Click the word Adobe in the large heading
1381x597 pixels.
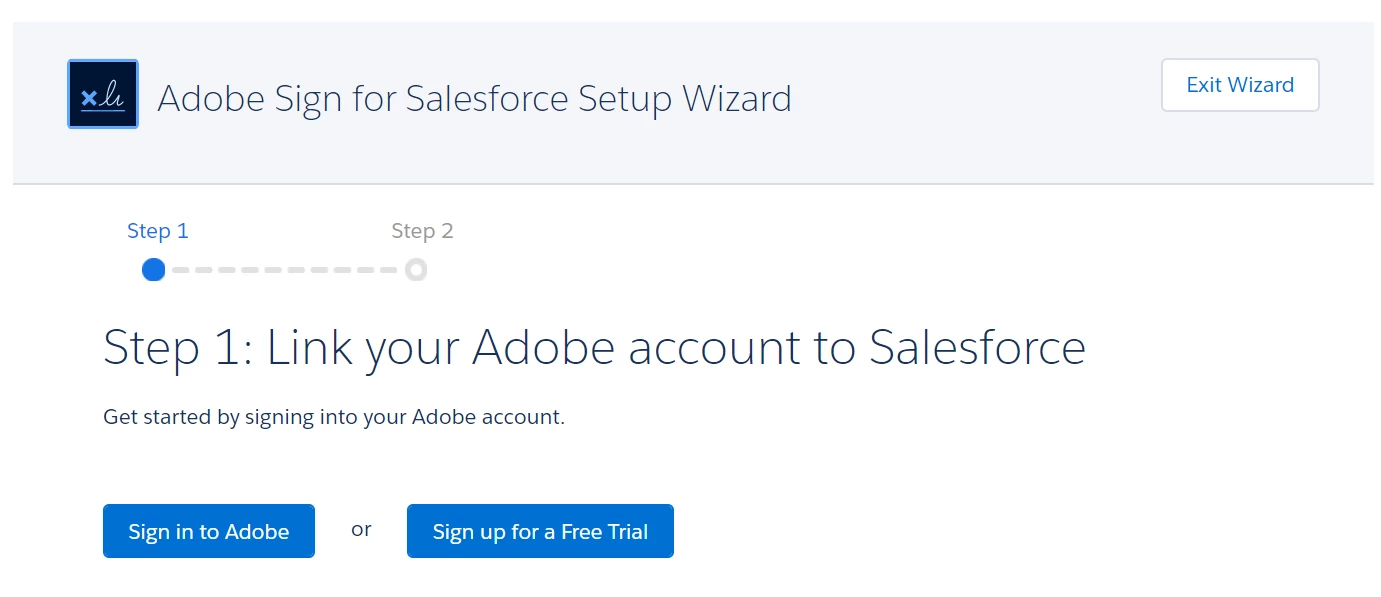click(542, 348)
